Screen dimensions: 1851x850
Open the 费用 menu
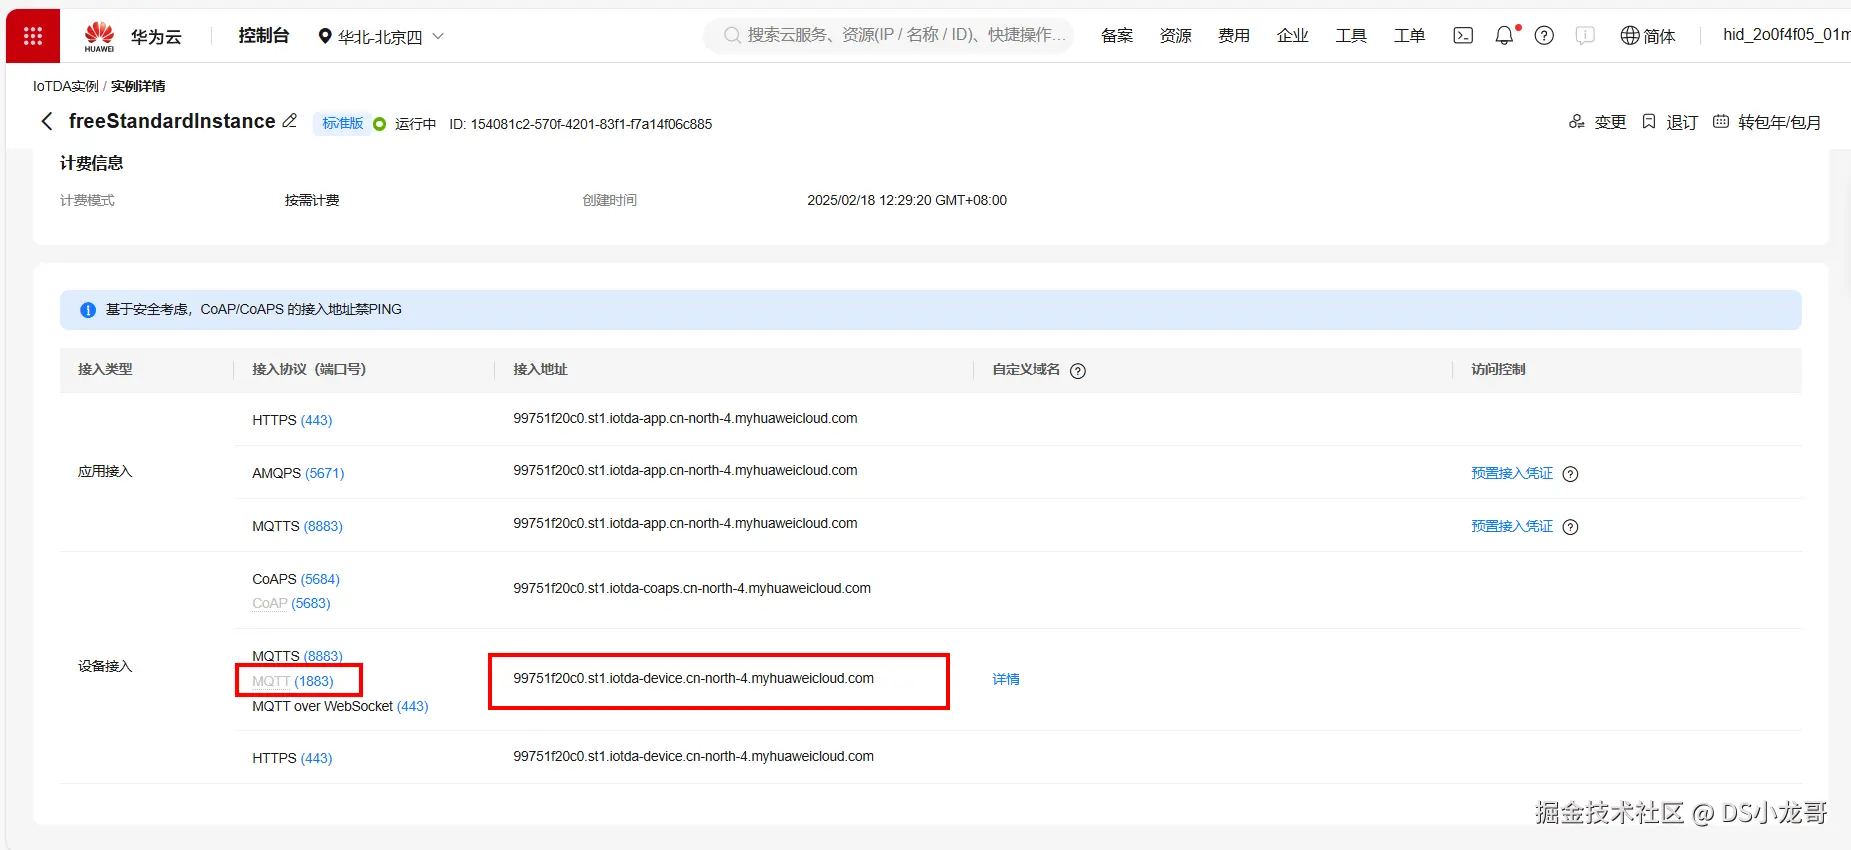coord(1234,36)
